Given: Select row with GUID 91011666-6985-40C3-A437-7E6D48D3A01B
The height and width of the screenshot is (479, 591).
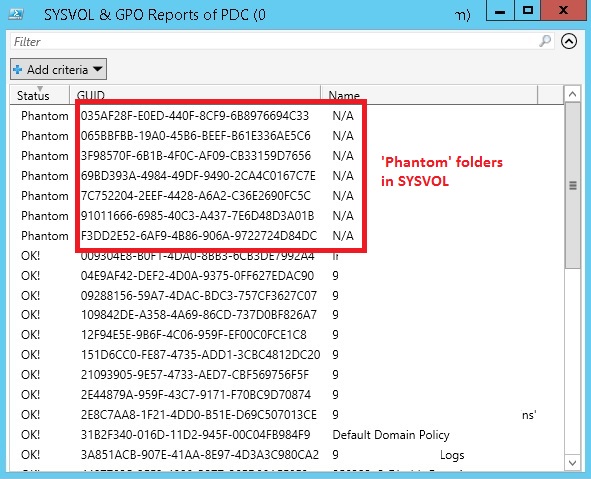Looking at the screenshot, I should (x=286, y=216).
